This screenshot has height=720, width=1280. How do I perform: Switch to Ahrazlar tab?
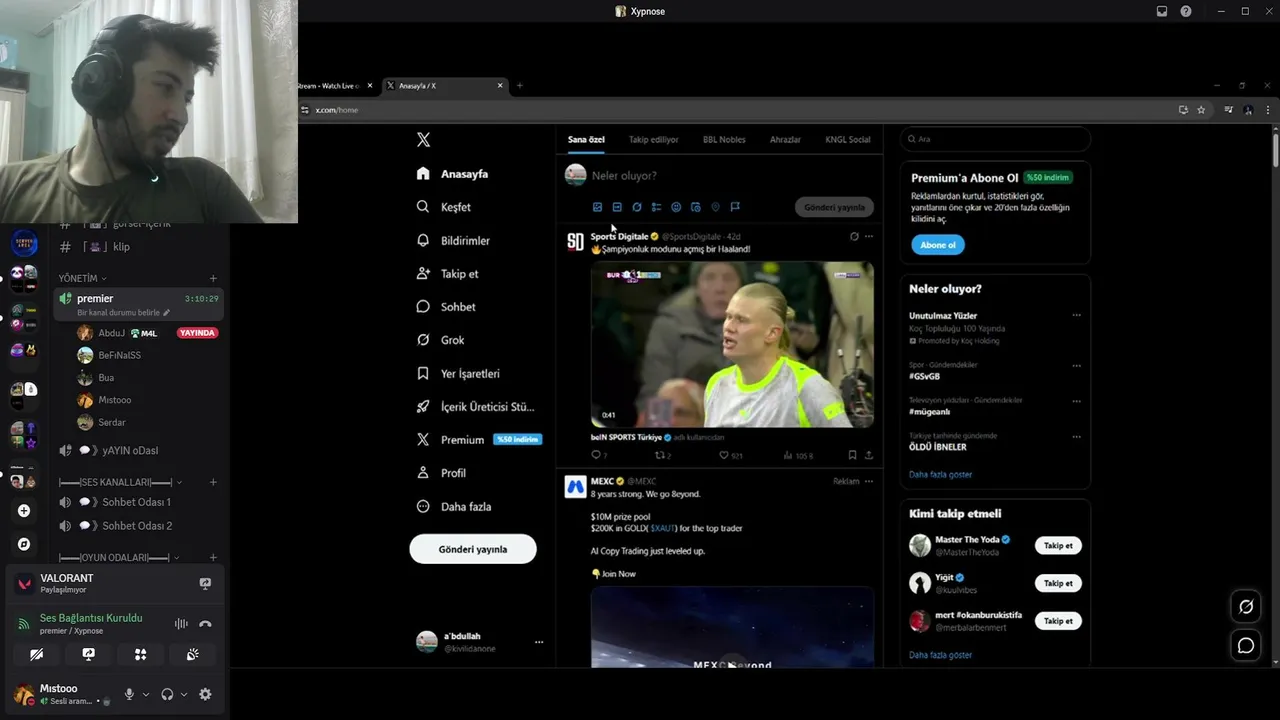click(785, 139)
